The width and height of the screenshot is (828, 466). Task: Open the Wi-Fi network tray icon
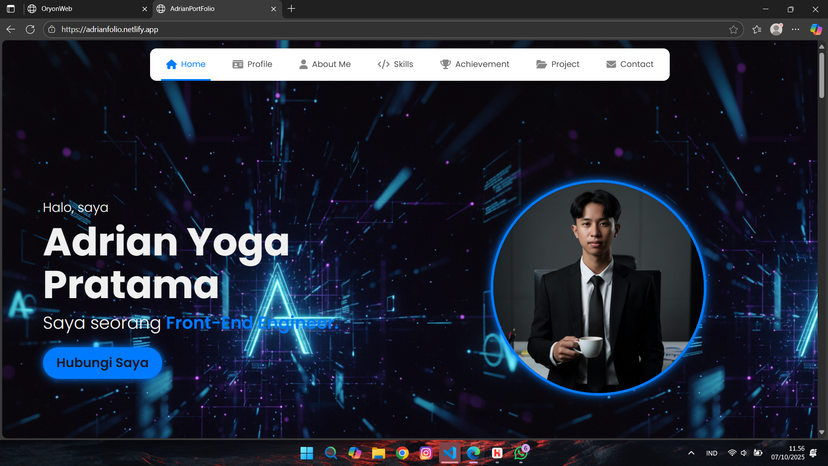tap(732, 453)
